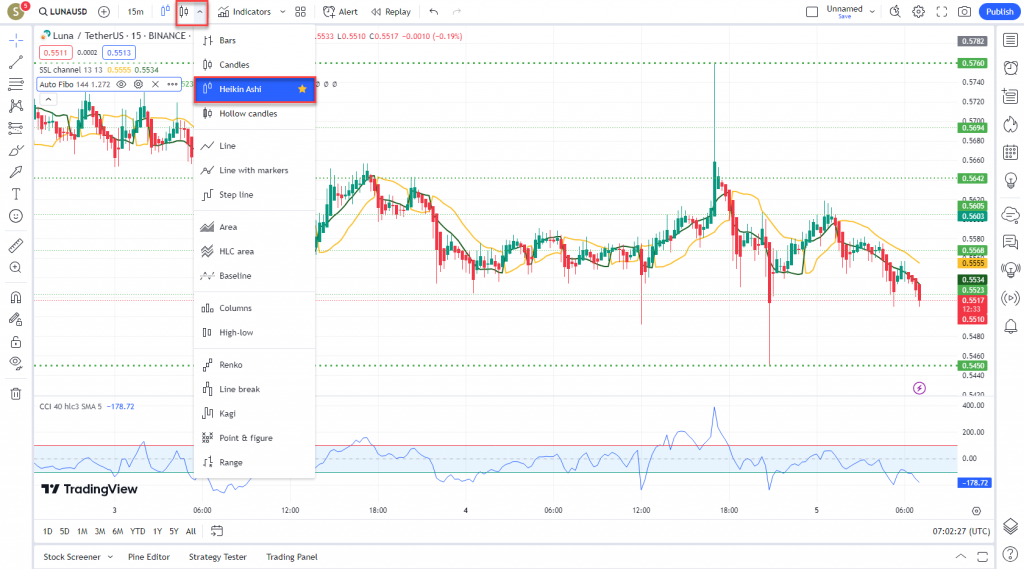Image resolution: width=1024 pixels, height=569 pixels.
Task: Open quick search icon
Action: tap(895, 12)
